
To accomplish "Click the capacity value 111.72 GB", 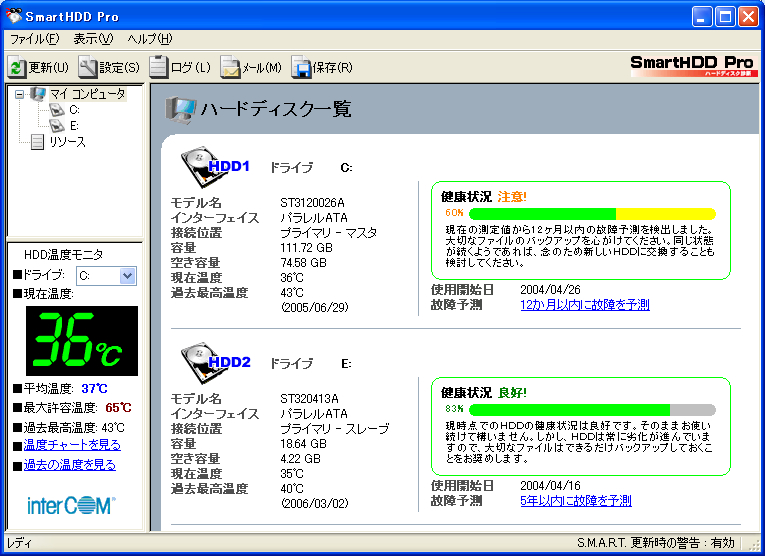I will [306, 248].
